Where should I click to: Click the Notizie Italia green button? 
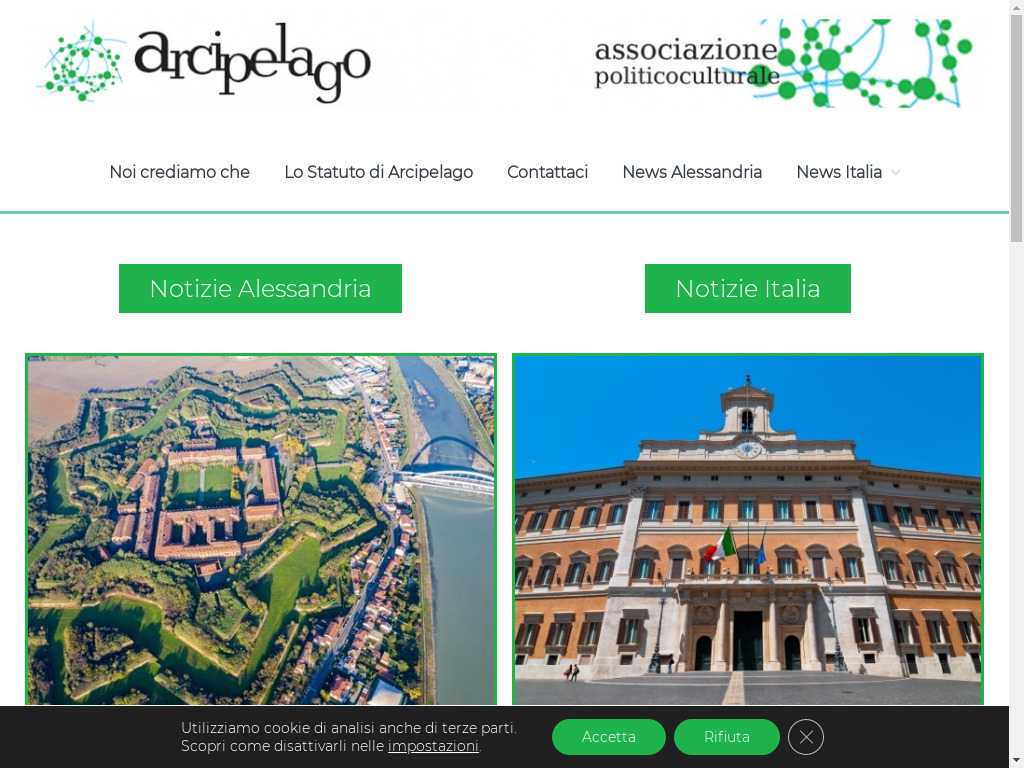click(748, 288)
